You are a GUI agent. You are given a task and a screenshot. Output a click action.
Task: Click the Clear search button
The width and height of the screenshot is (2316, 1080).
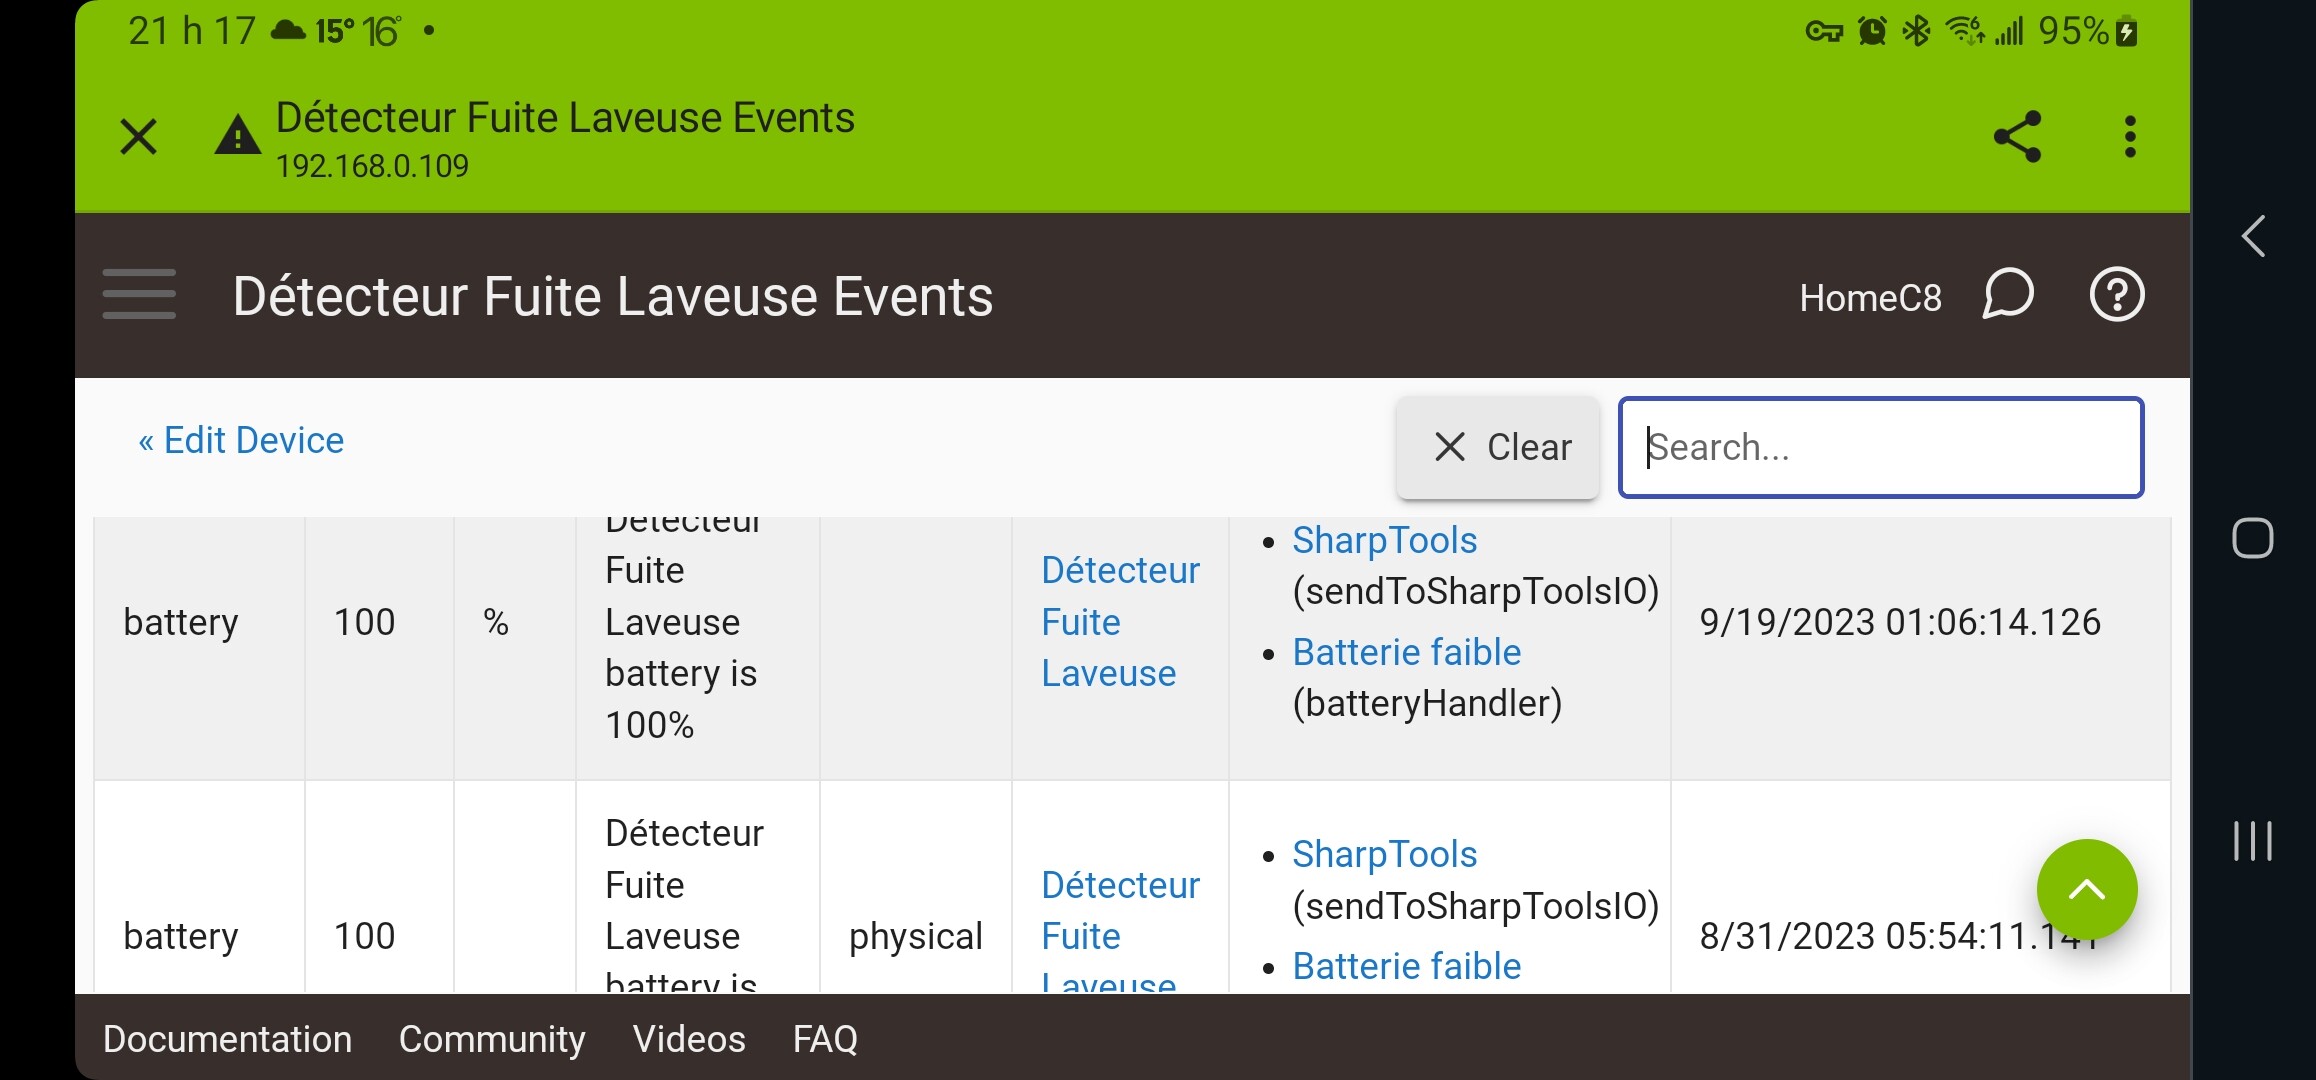click(1498, 447)
